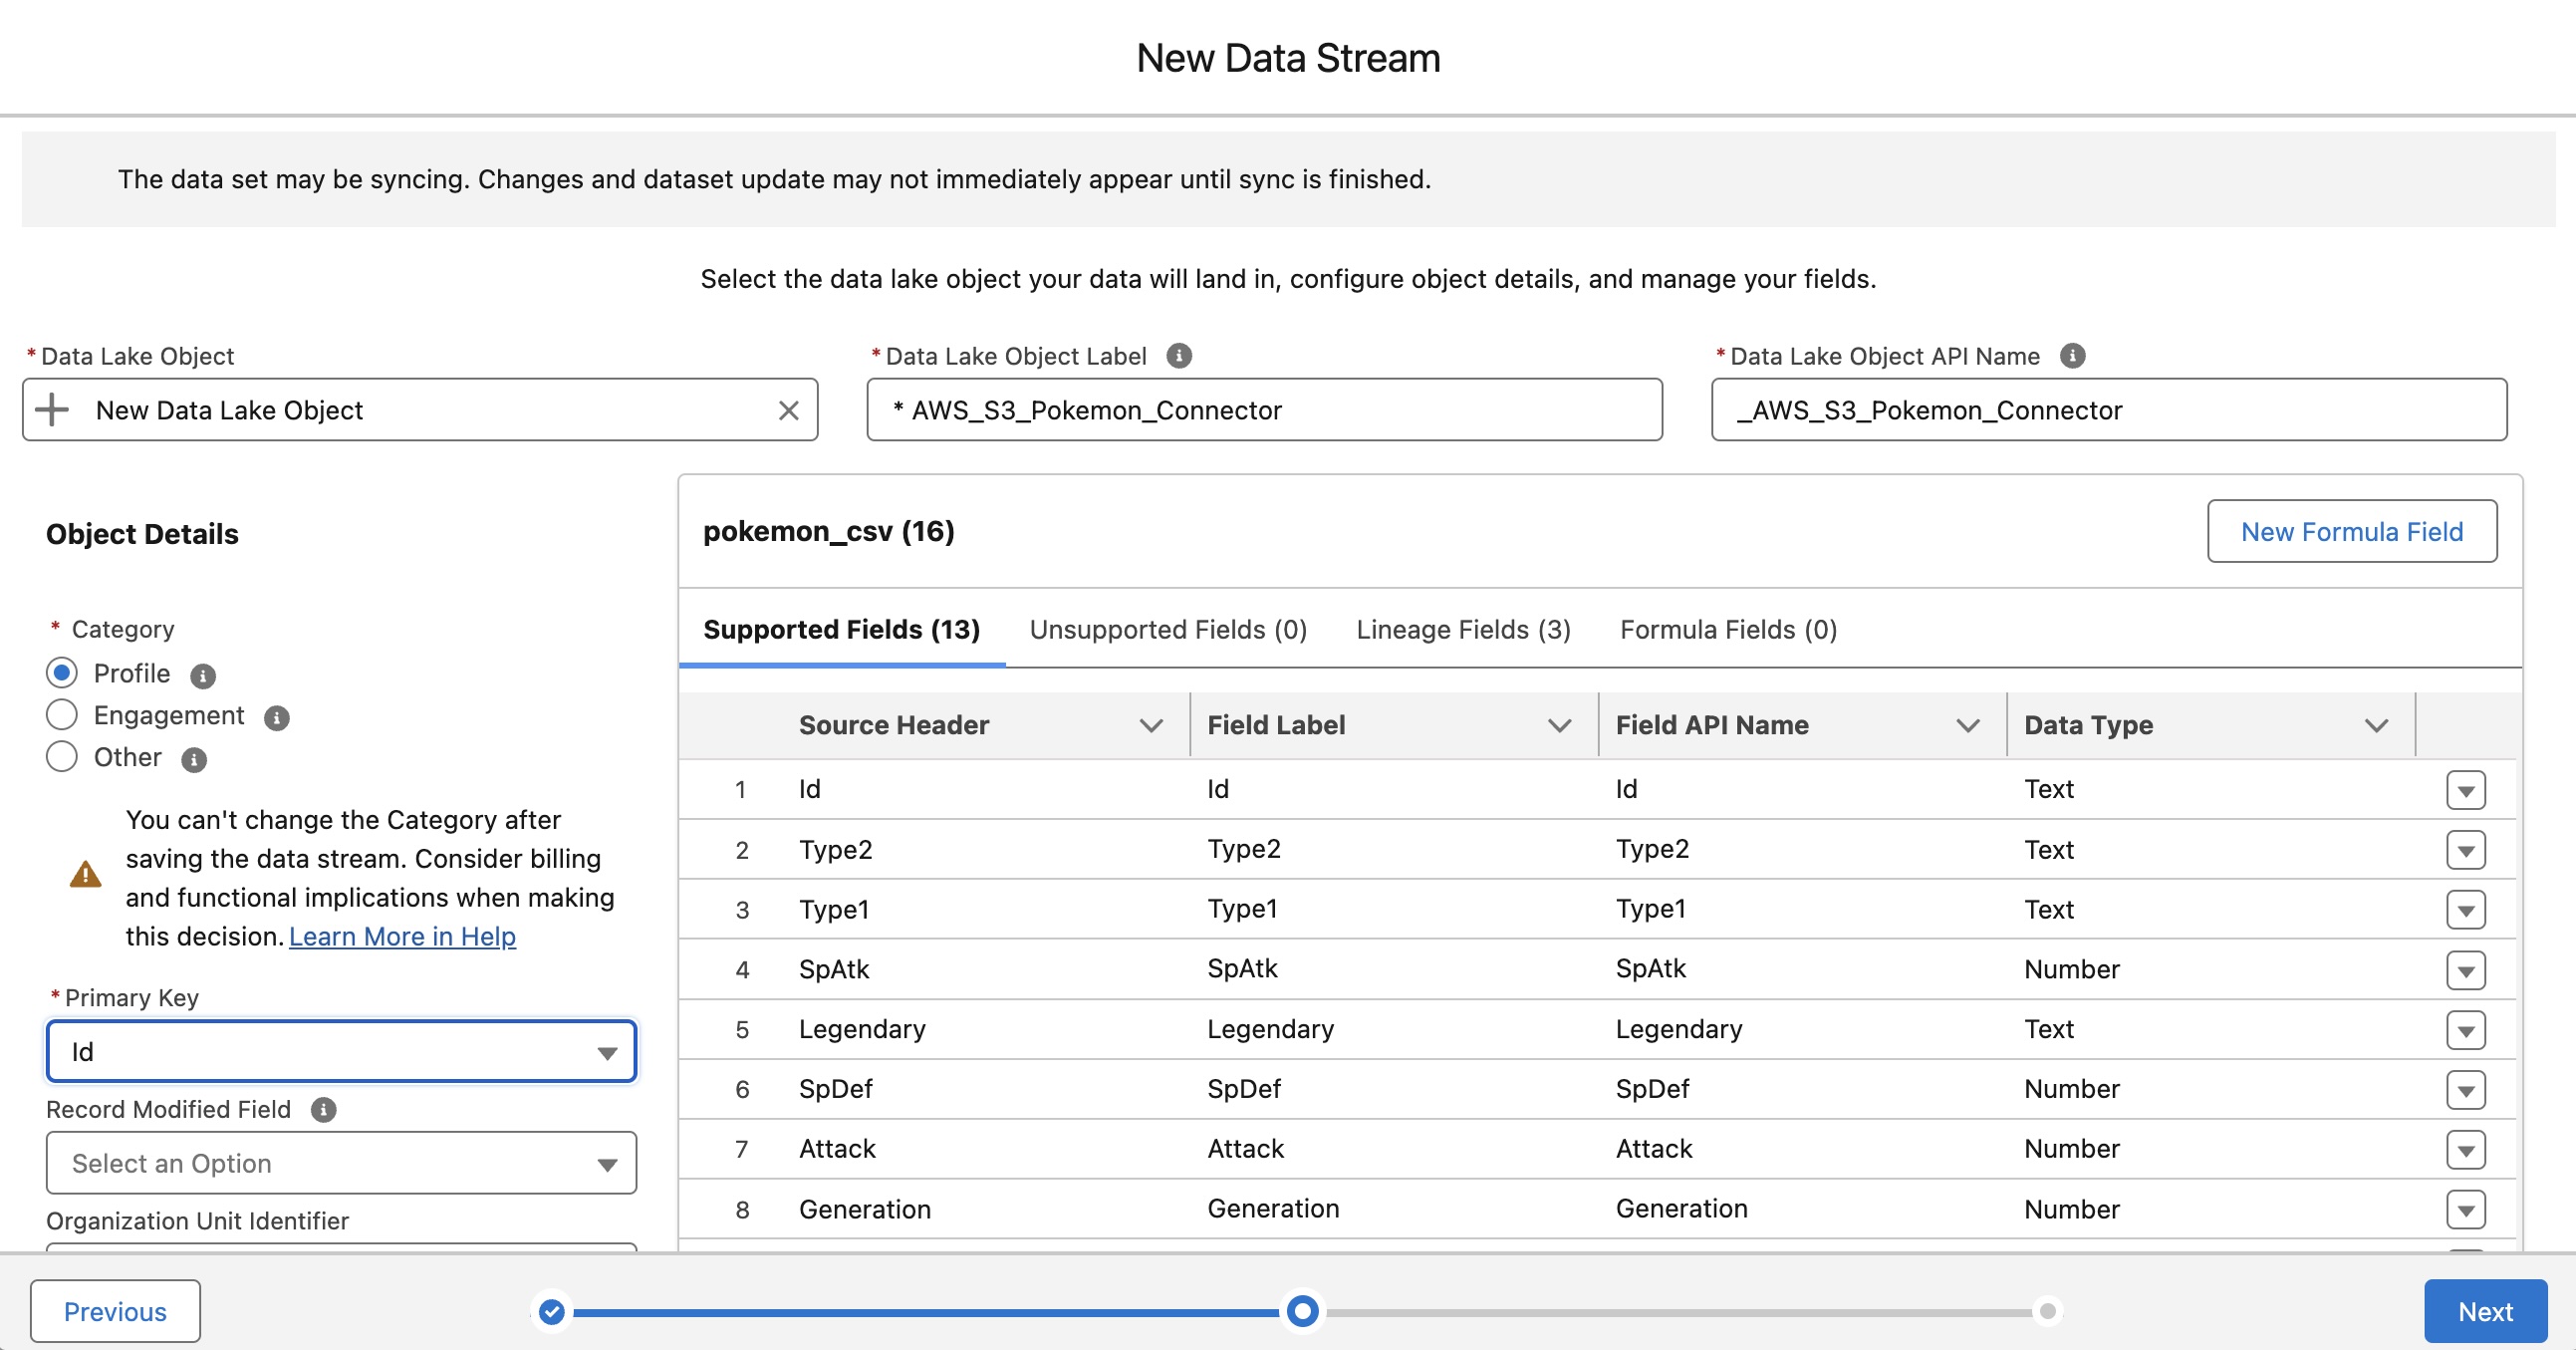Switch to Unsupported Fields (0) tab
The width and height of the screenshot is (2576, 1350).
(x=1168, y=630)
